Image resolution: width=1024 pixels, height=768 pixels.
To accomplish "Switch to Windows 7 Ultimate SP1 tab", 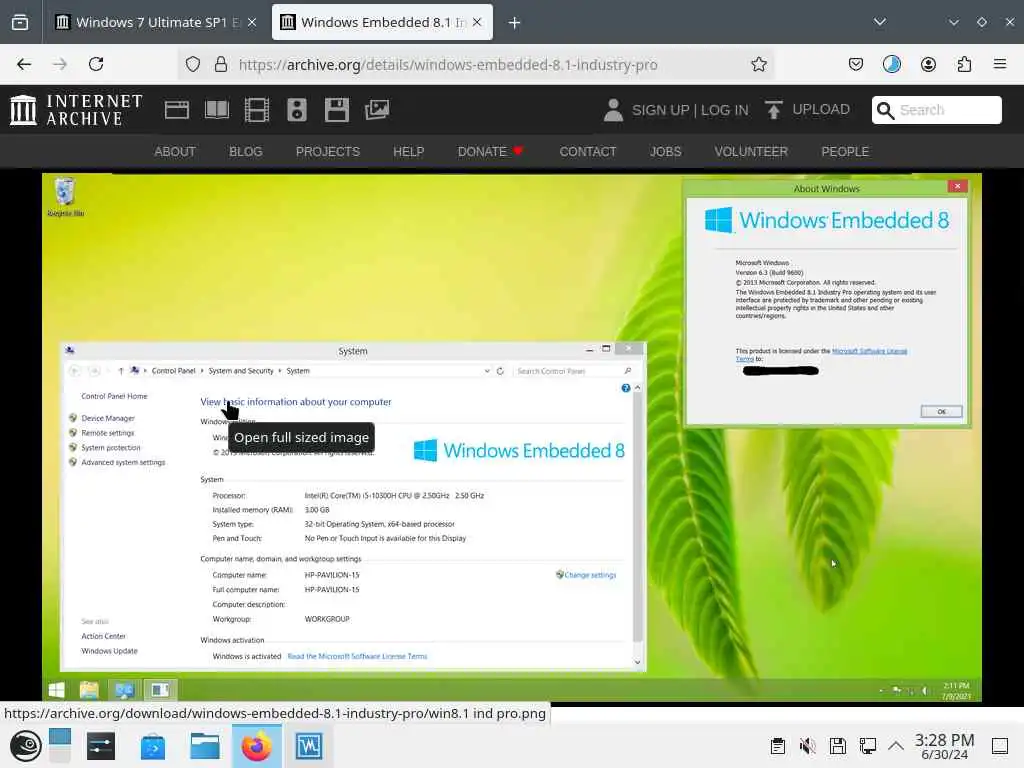I will [x=155, y=22].
